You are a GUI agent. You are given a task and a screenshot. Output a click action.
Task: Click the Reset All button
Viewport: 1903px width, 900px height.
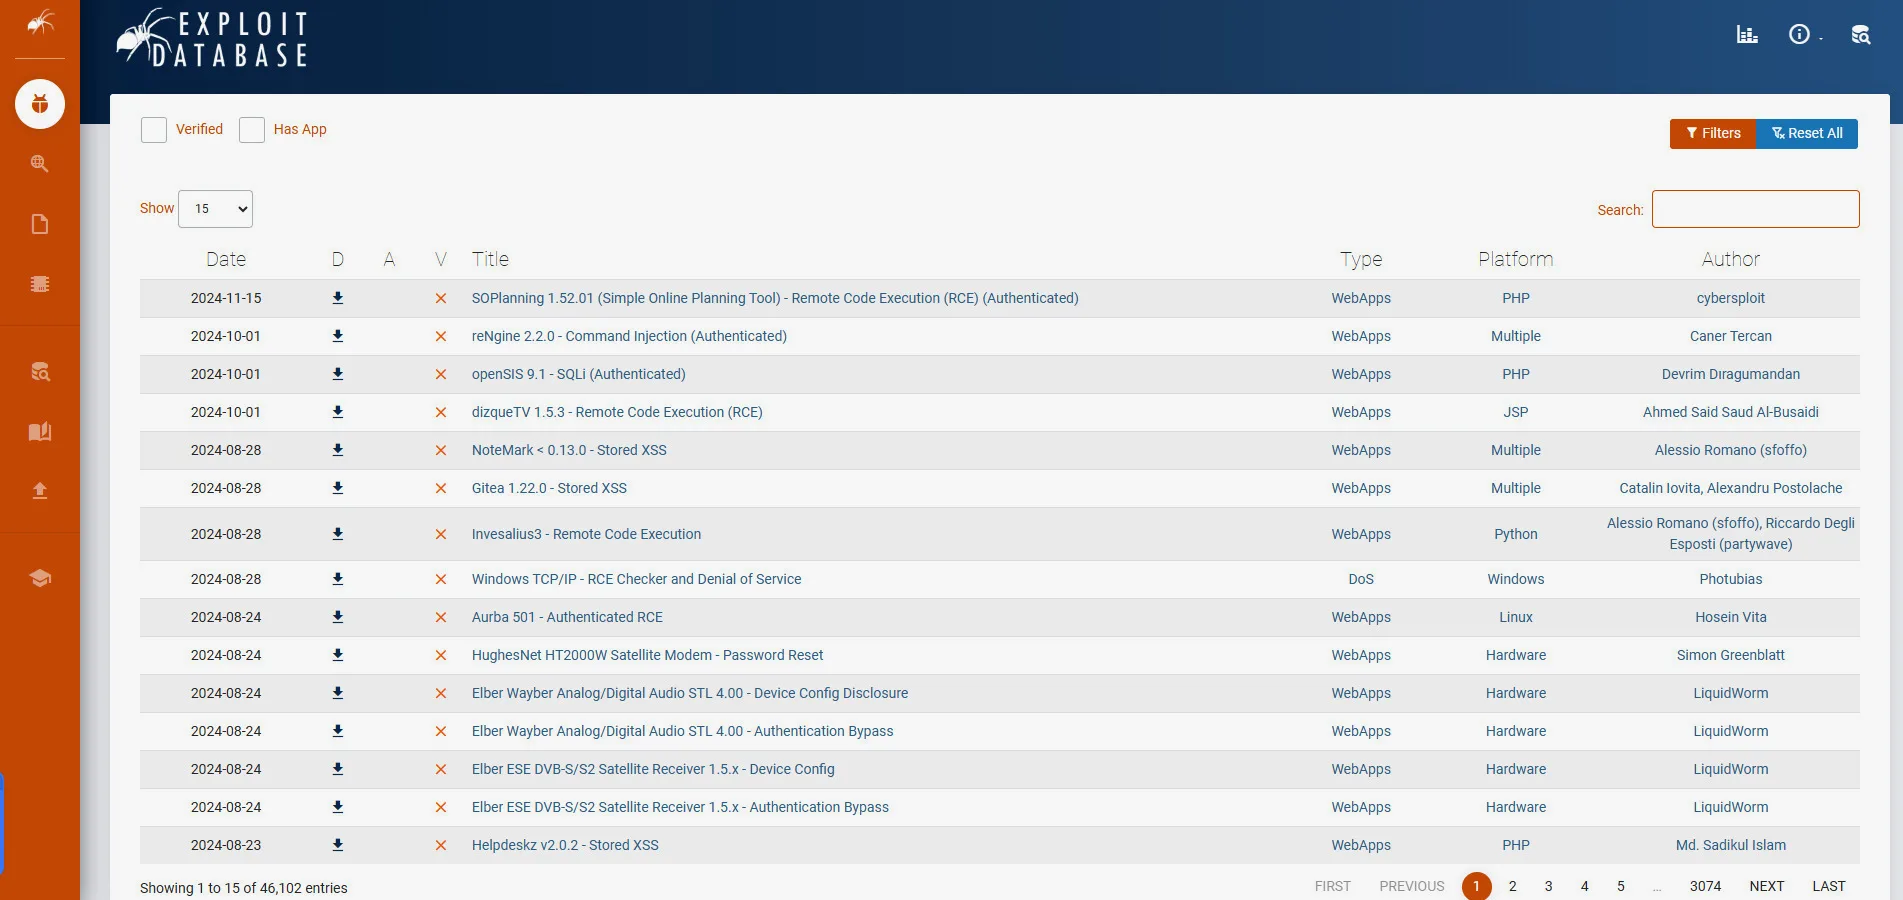[x=1807, y=133]
